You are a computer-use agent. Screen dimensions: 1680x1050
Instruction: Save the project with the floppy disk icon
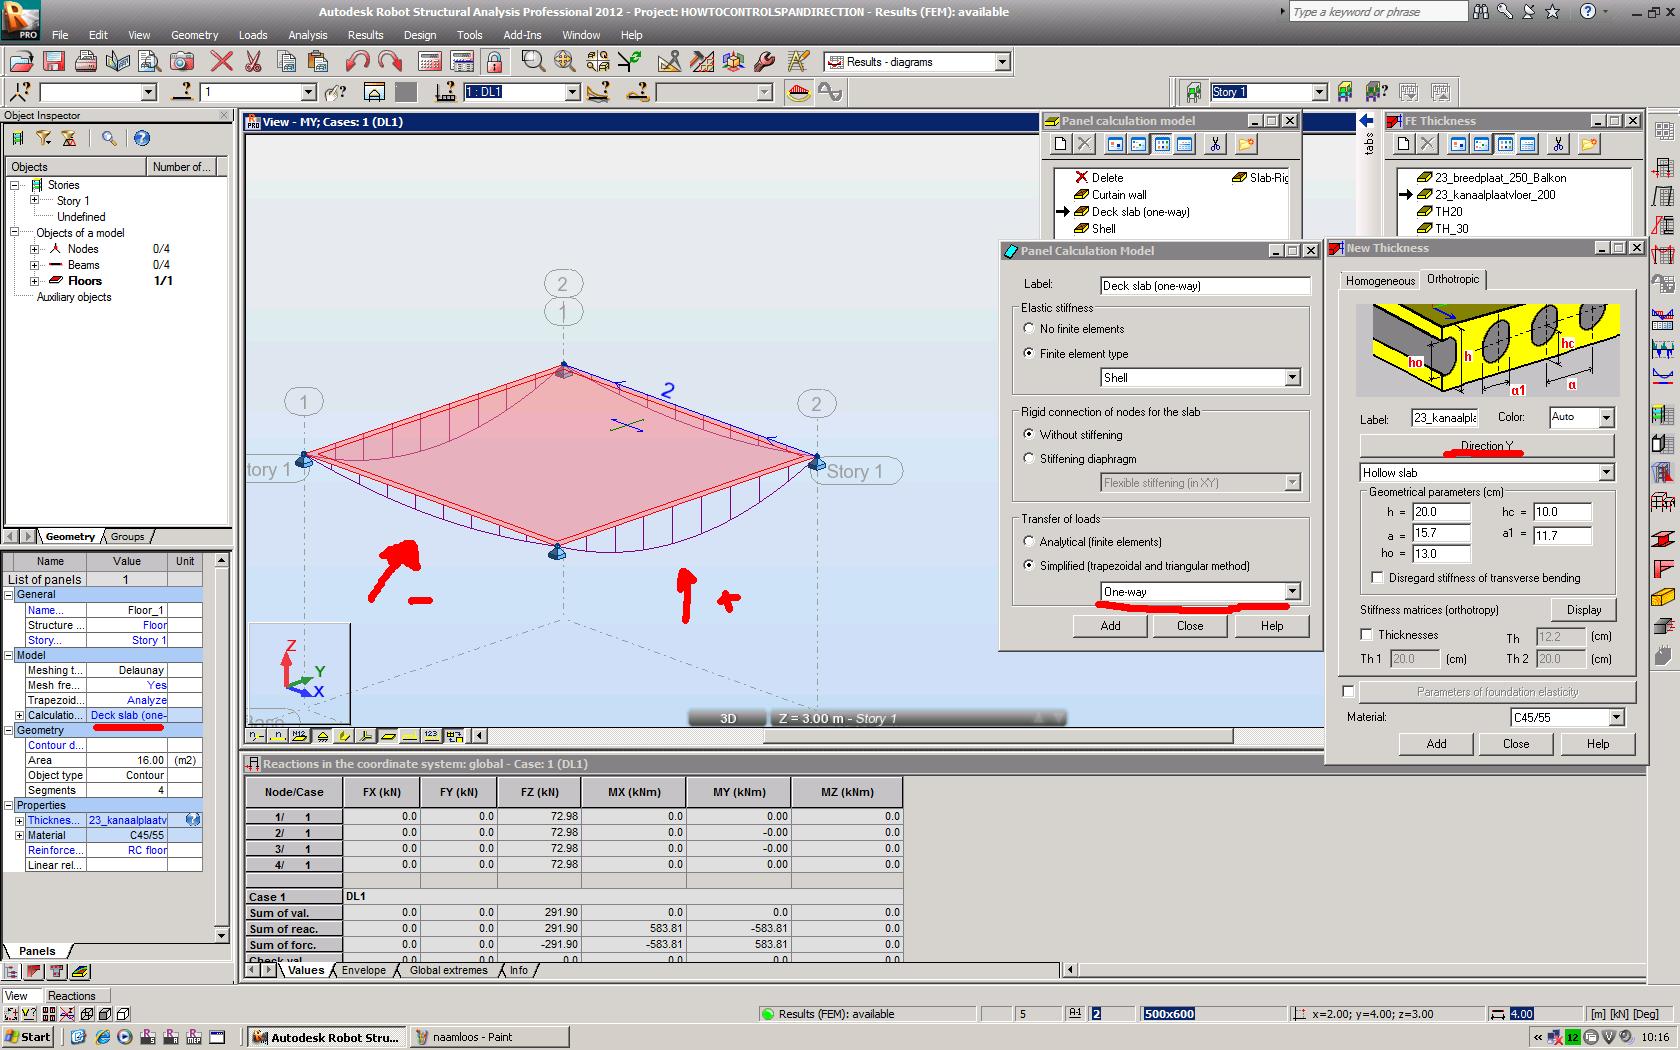pyautogui.click(x=53, y=62)
